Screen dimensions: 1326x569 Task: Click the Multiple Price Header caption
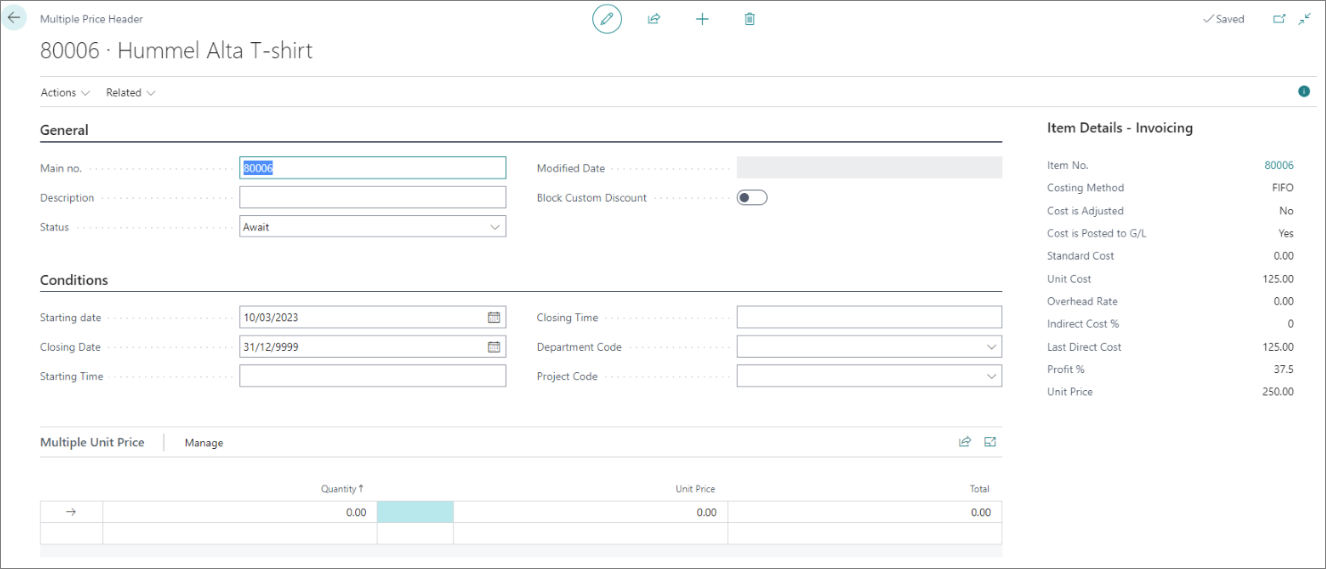click(x=91, y=19)
